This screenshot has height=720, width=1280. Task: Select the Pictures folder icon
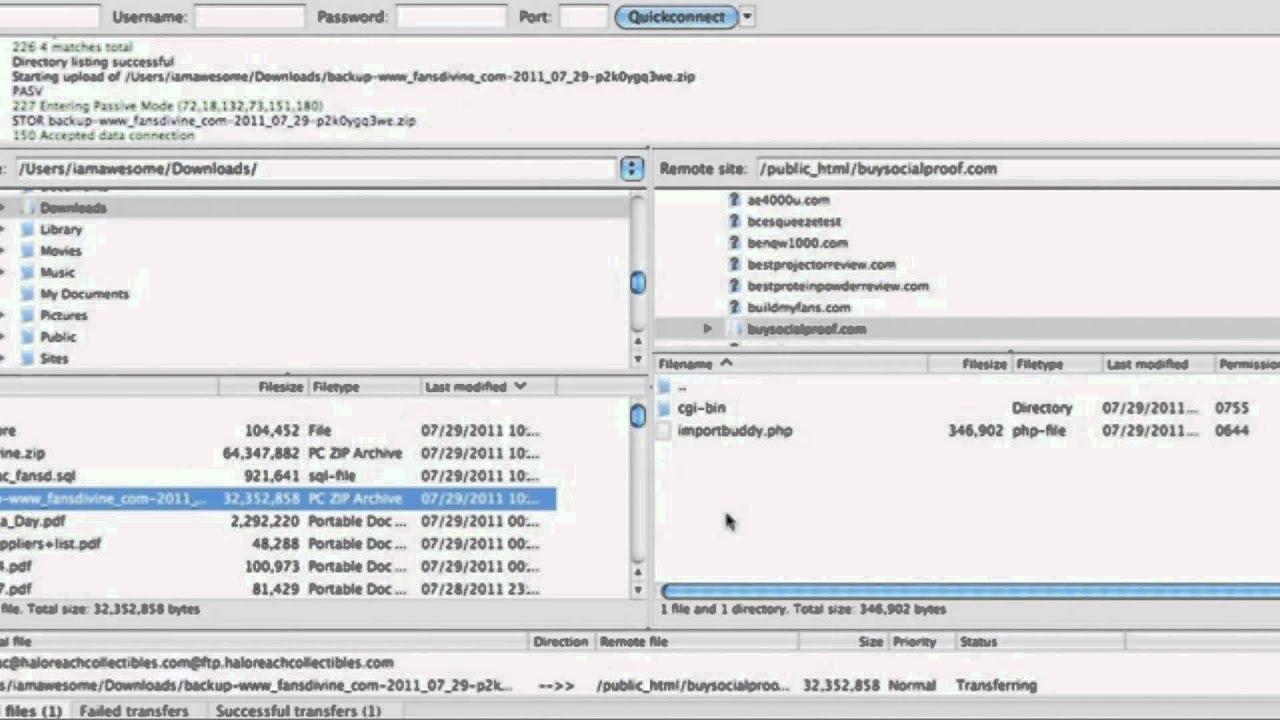pos(28,315)
